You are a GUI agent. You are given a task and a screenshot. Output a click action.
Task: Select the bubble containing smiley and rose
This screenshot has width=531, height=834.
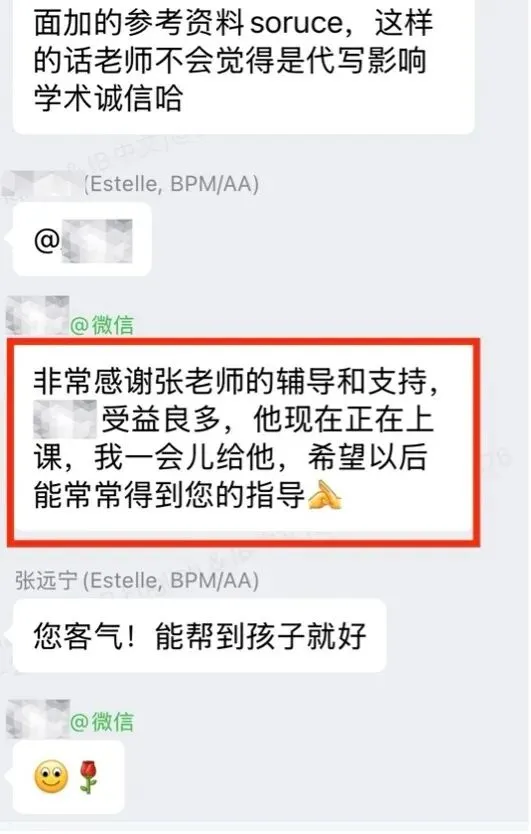[68, 777]
